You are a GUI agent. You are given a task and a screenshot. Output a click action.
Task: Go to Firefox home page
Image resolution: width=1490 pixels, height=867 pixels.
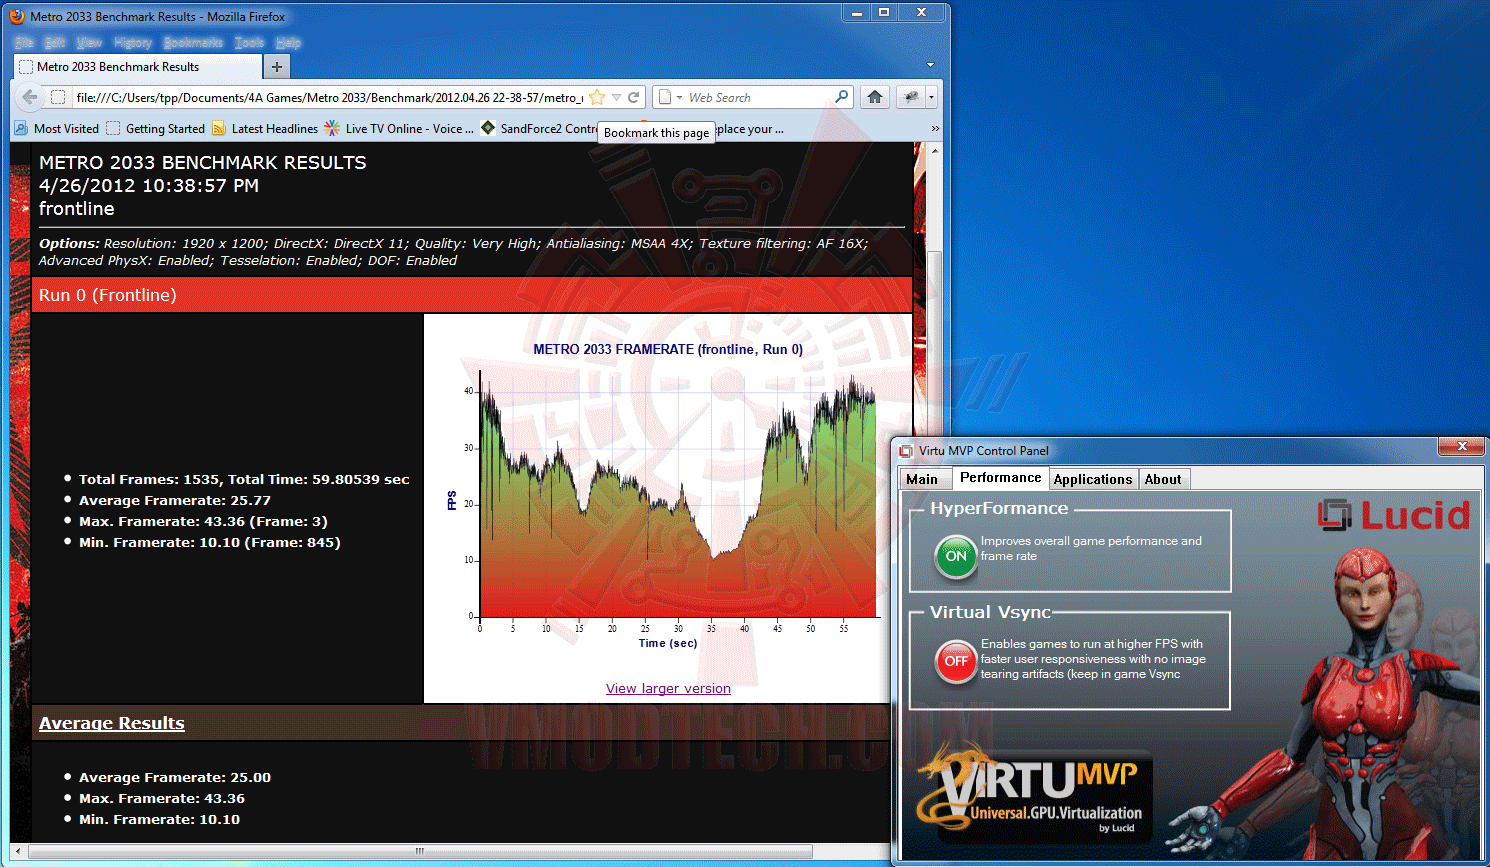875,97
